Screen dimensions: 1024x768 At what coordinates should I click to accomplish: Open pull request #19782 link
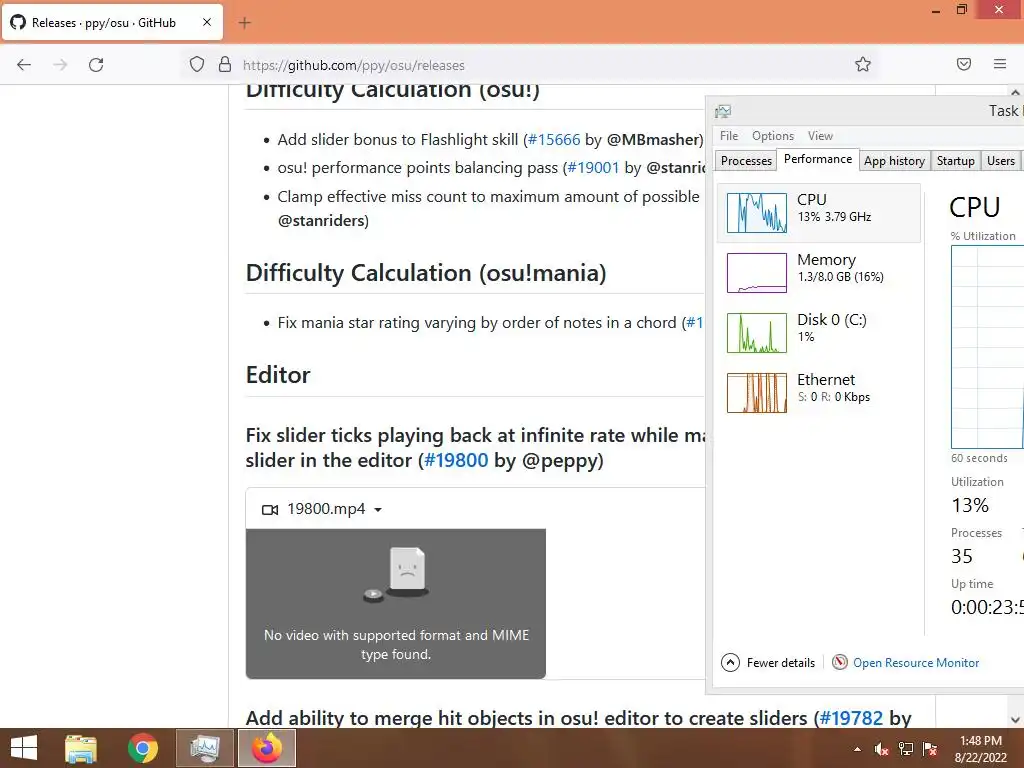tap(851, 718)
